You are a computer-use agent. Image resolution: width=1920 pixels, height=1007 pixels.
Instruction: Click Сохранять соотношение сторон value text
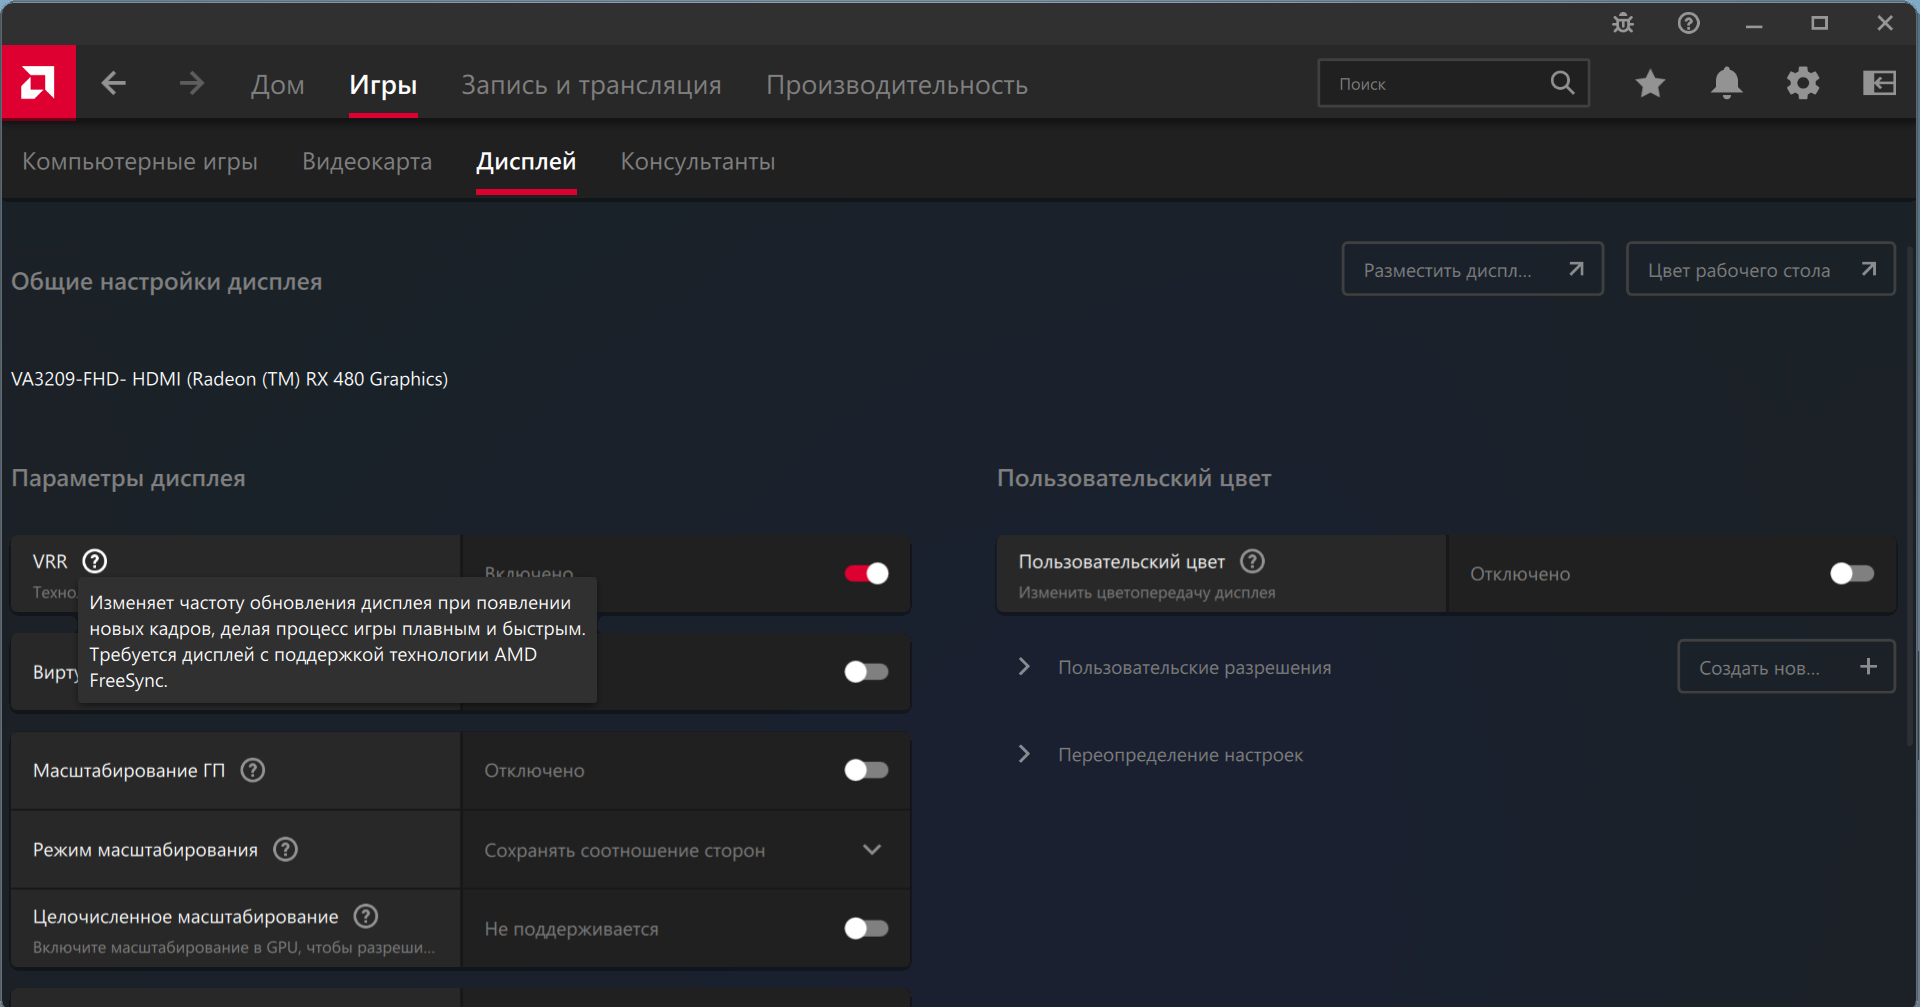click(x=625, y=850)
